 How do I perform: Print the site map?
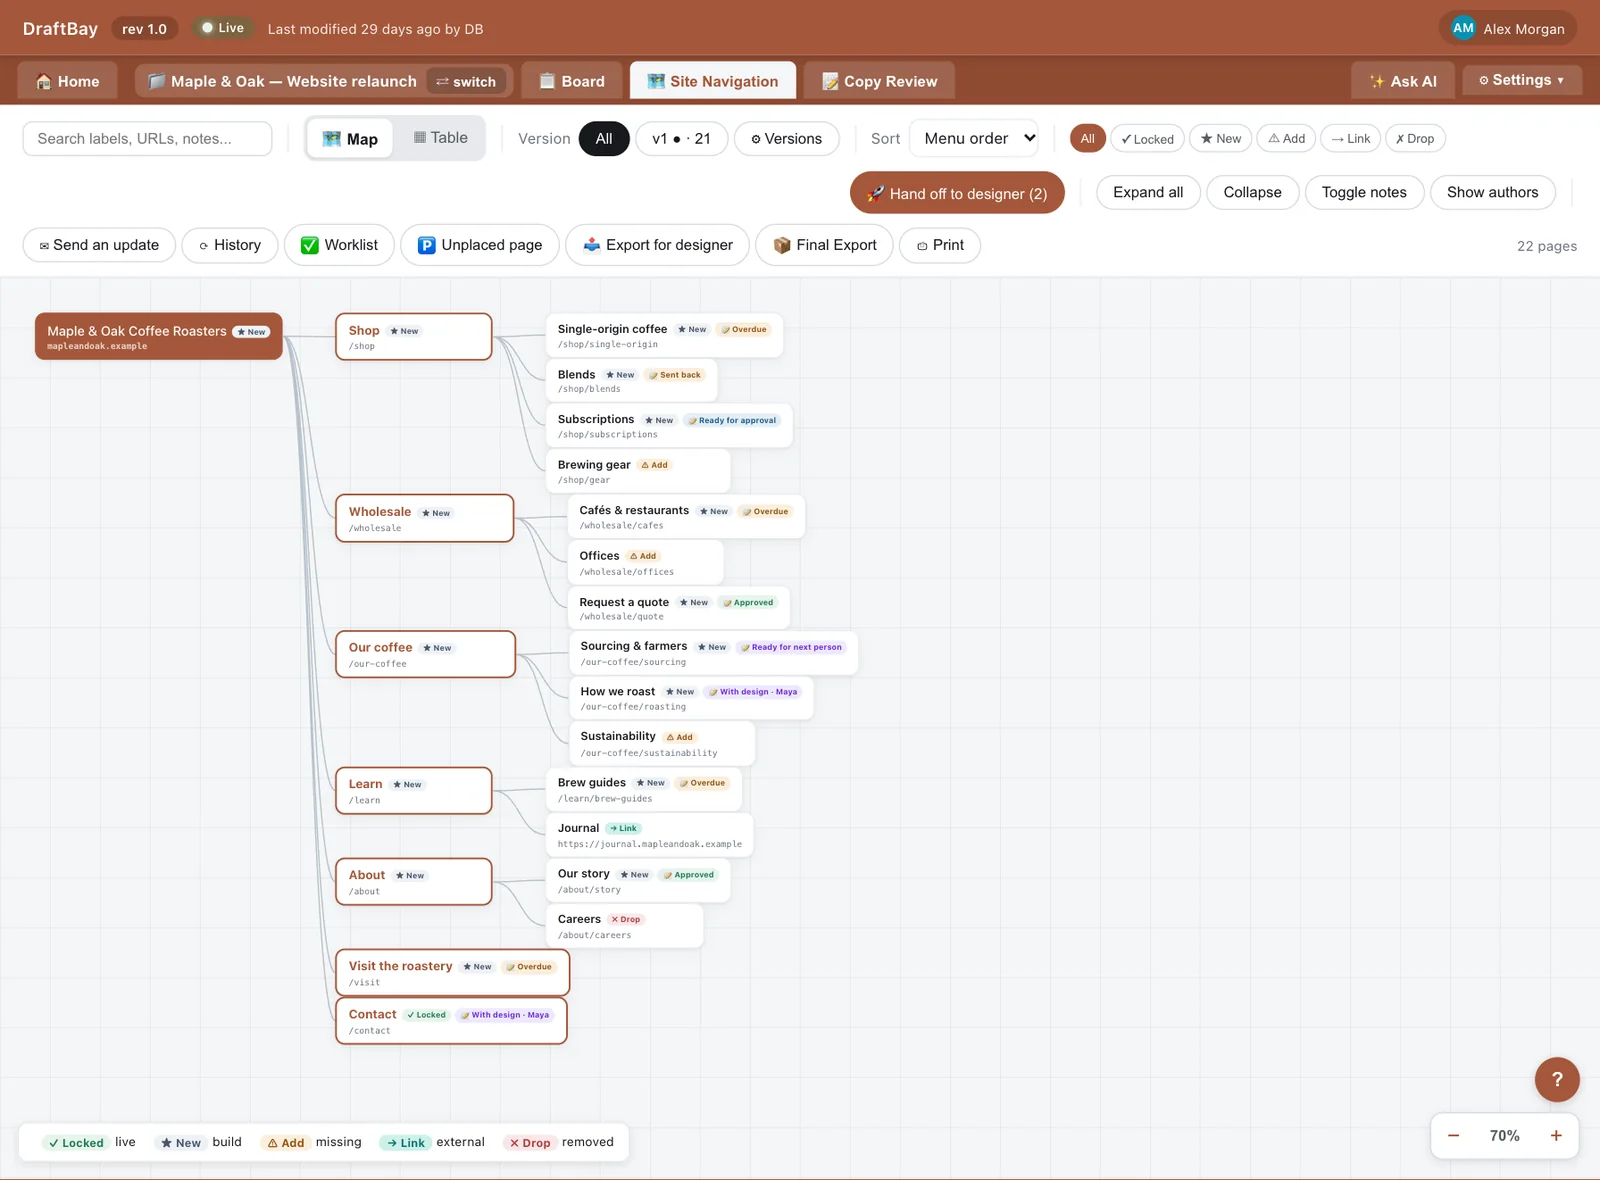tap(940, 245)
